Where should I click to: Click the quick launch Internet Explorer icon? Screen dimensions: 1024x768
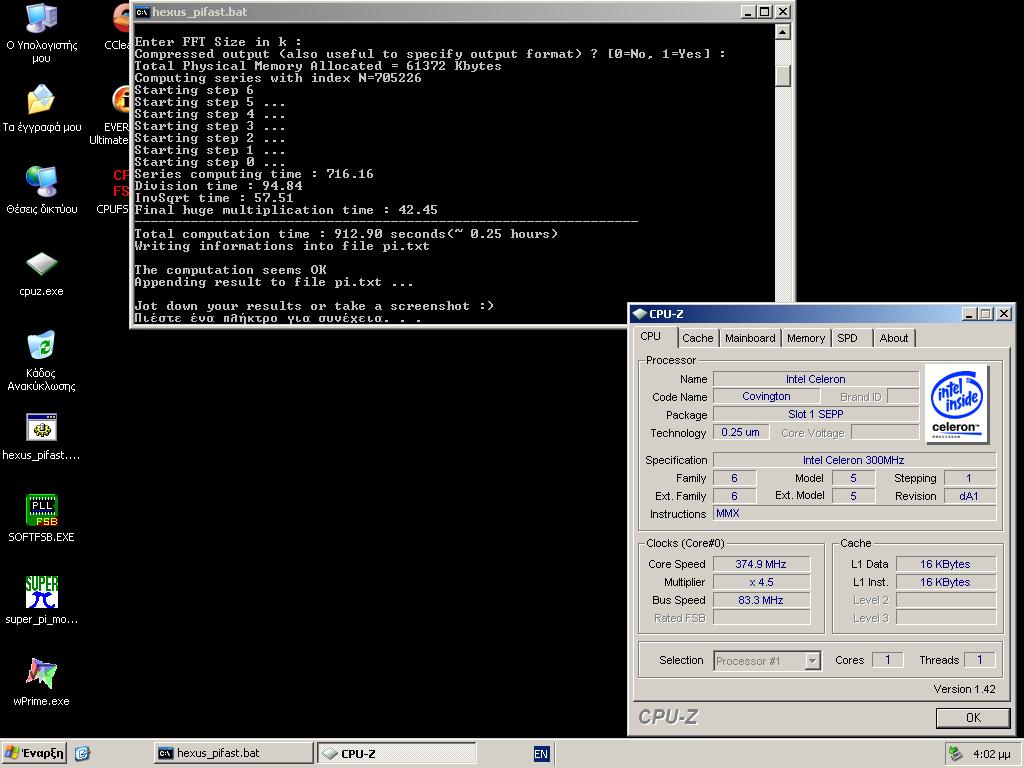point(82,753)
